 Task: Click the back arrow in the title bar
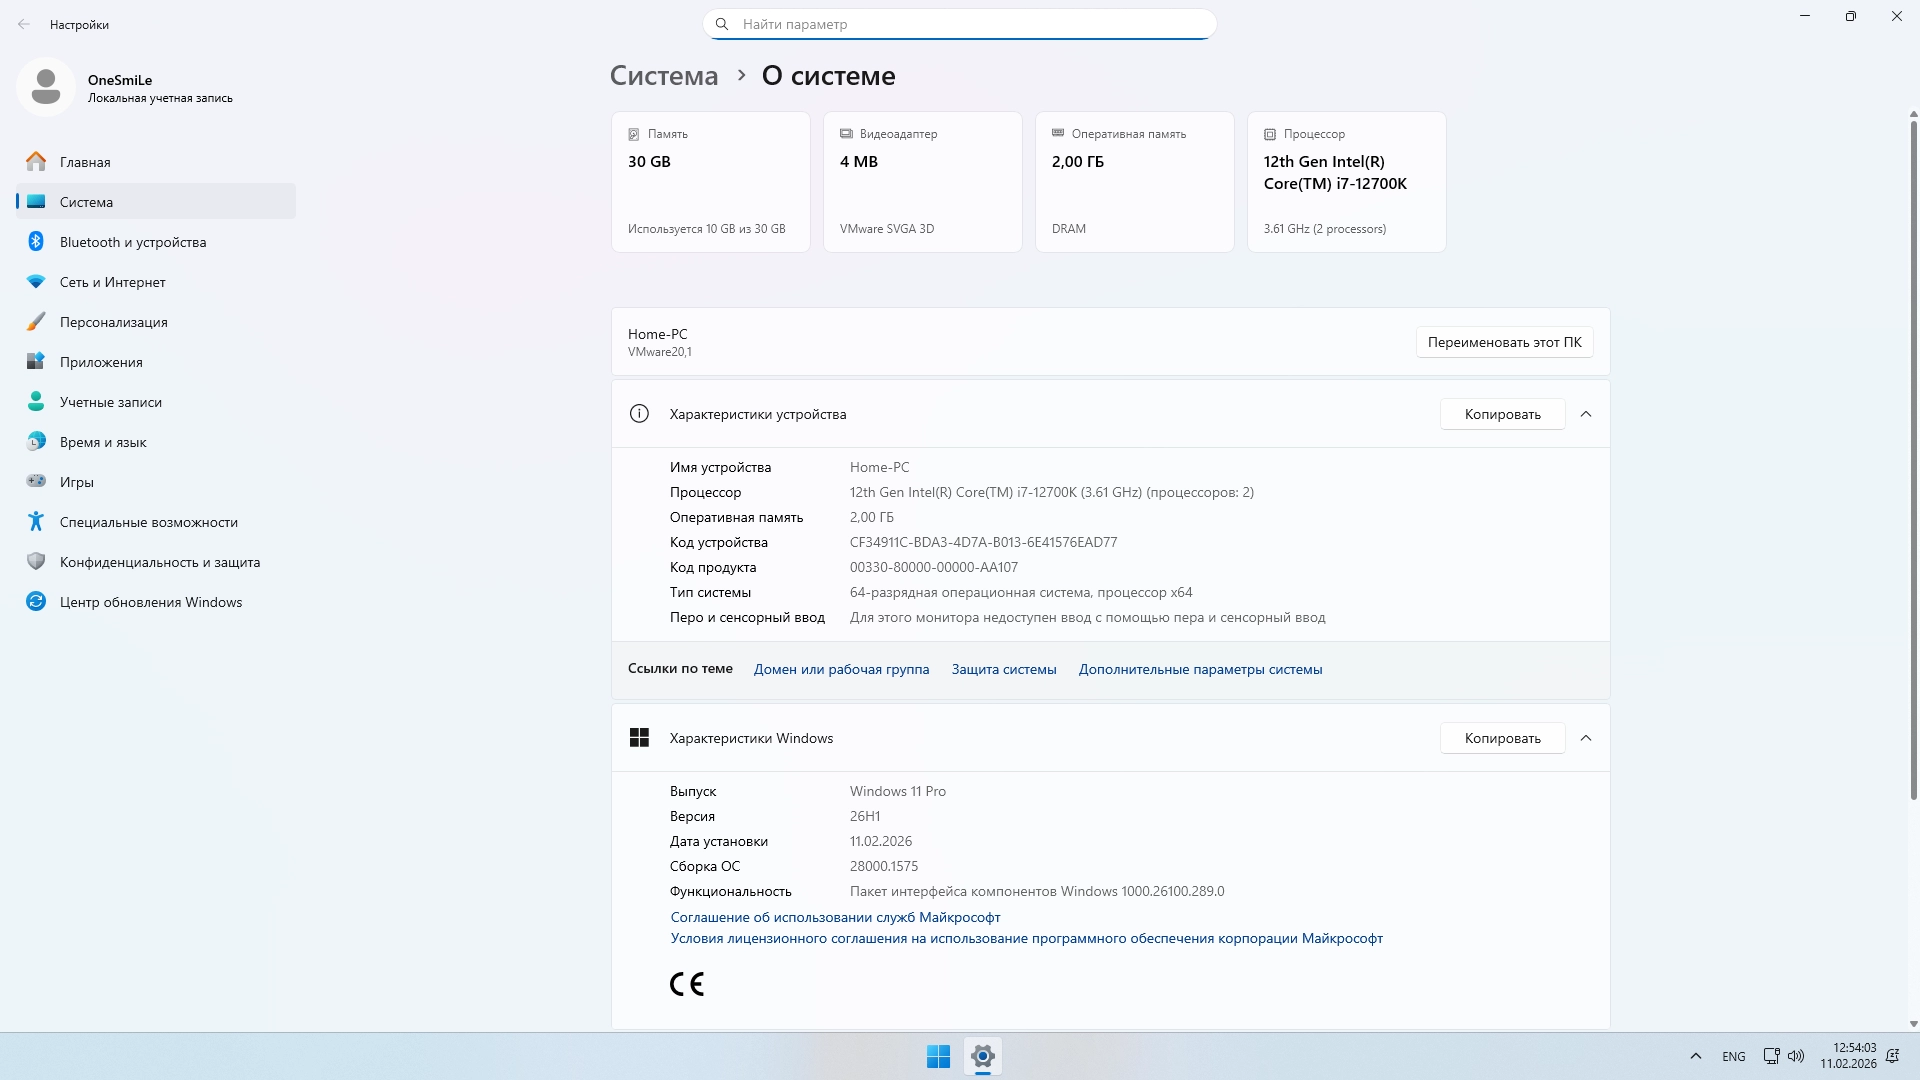[24, 24]
